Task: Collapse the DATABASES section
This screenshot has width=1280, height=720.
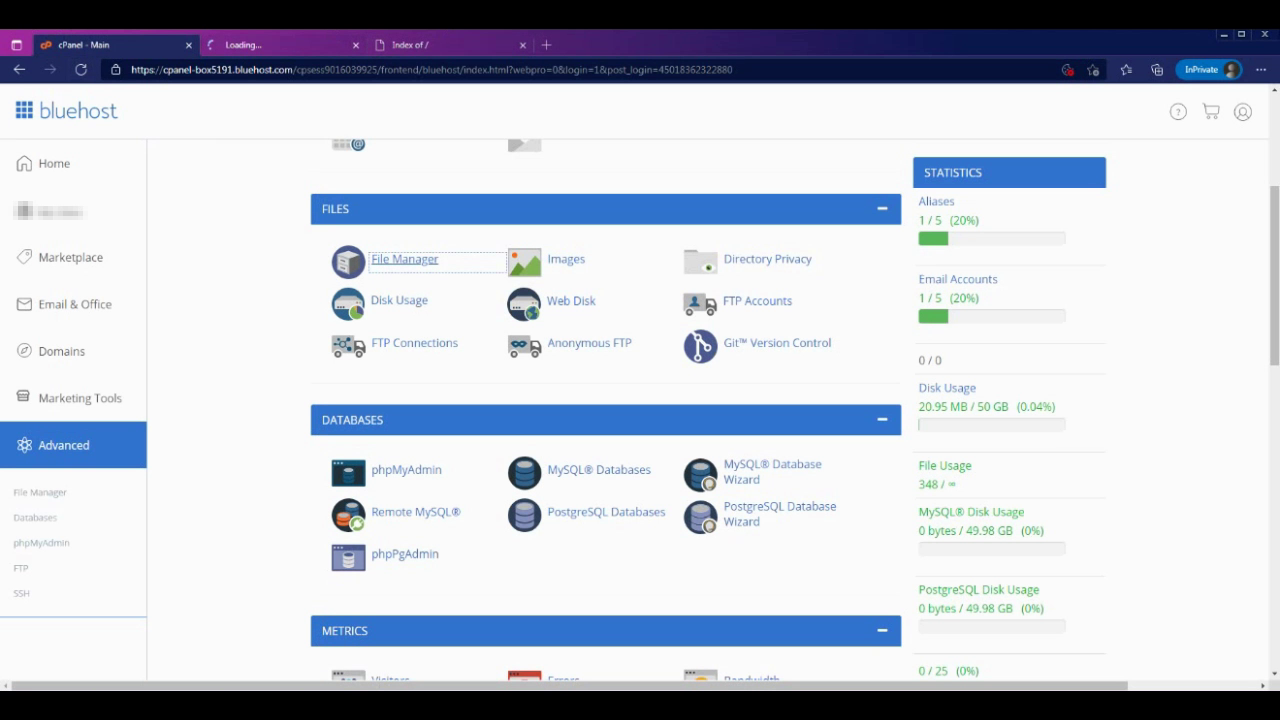Action: coord(882,420)
